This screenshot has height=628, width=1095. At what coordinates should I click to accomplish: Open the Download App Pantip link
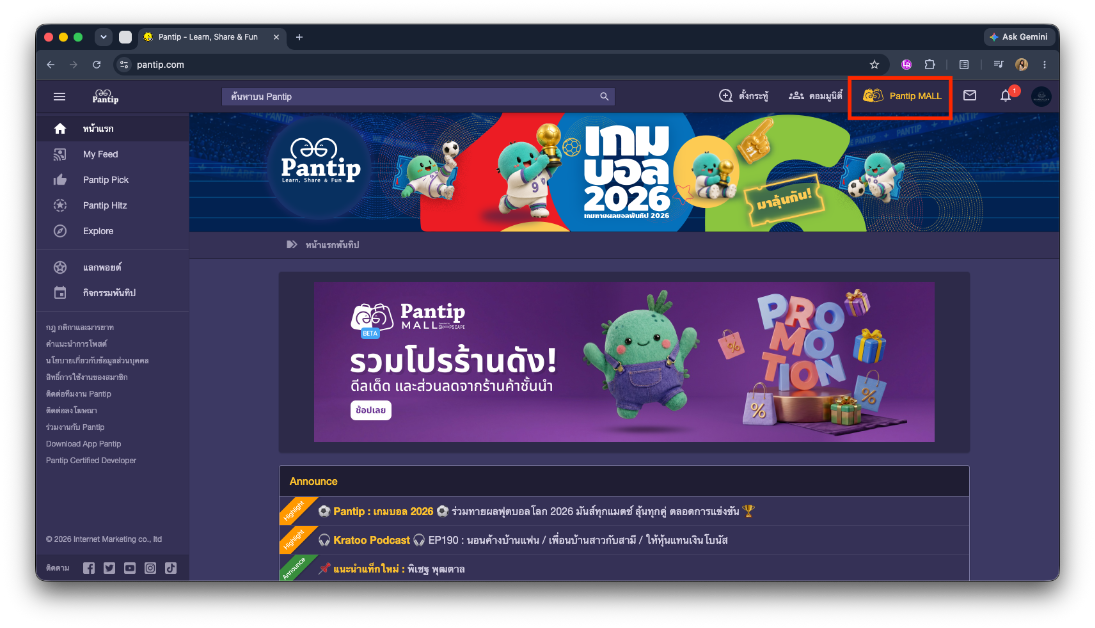[x=83, y=444]
